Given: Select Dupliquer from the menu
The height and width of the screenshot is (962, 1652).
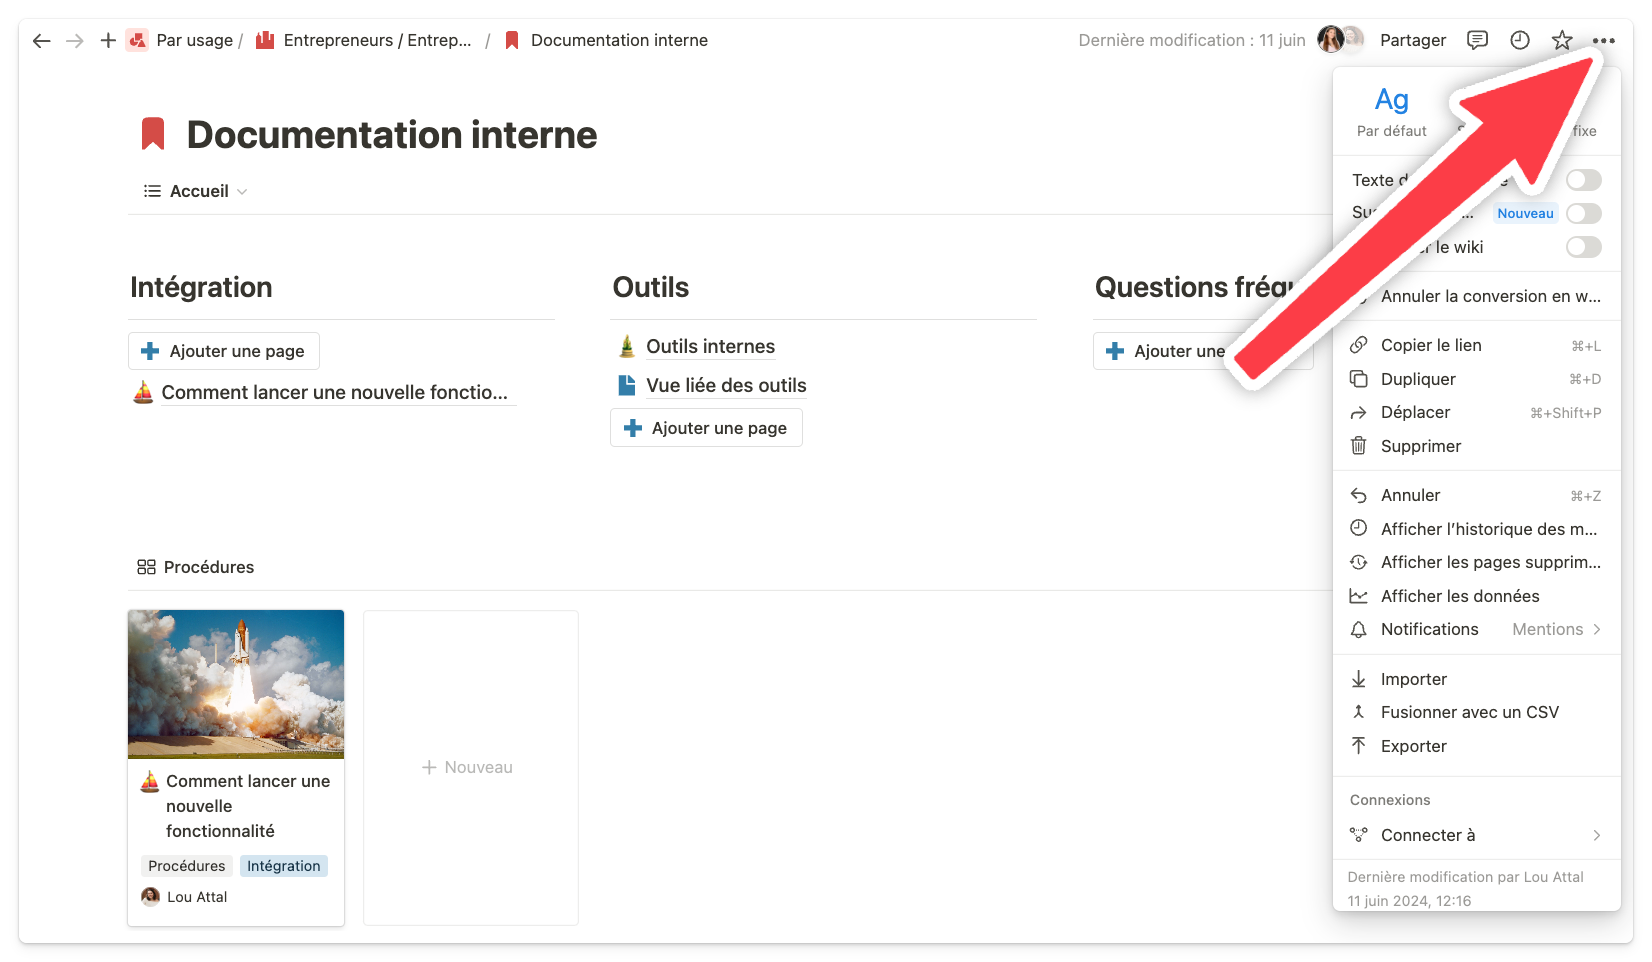Looking at the screenshot, I should (1418, 379).
